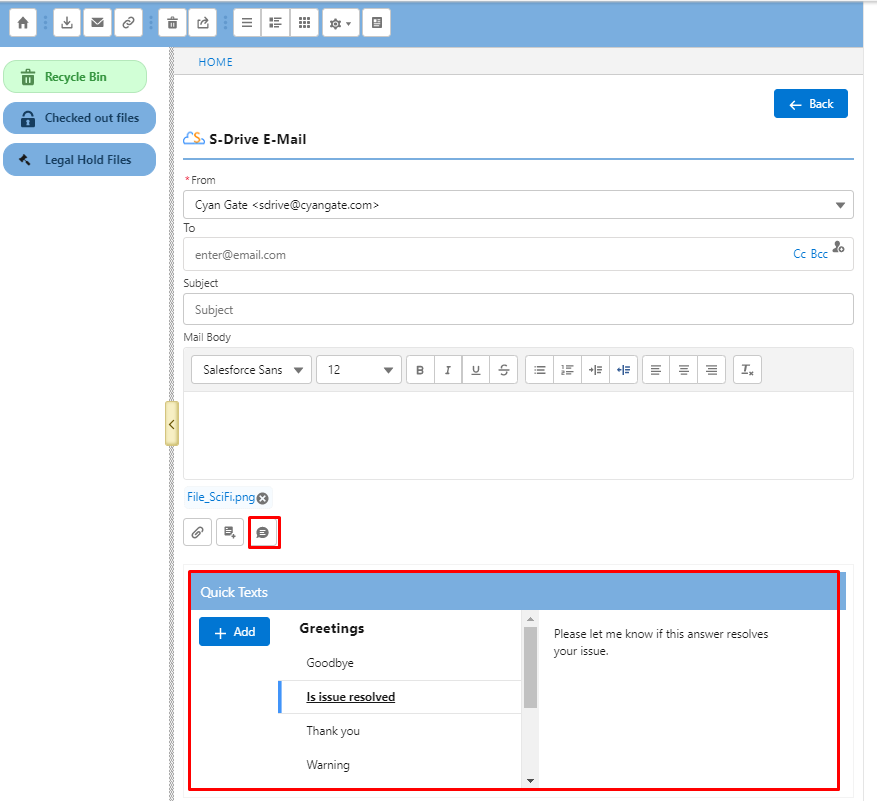Click the Home icon in top toolbar
The image size is (877, 801).
(22, 22)
